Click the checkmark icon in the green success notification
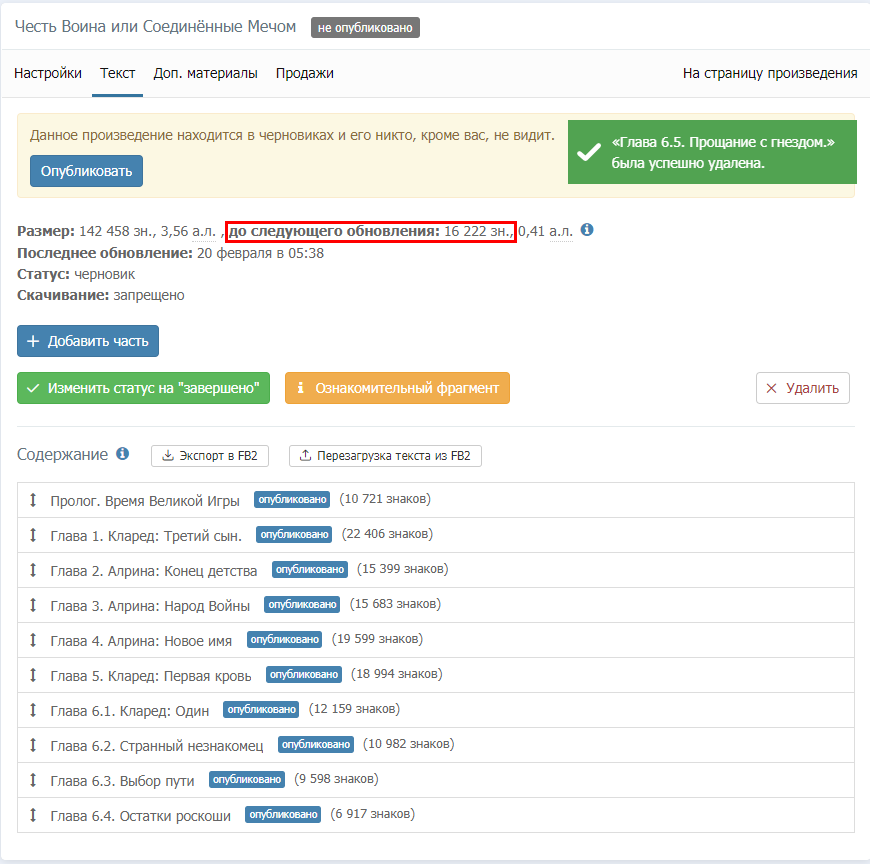The width and height of the screenshot is (870, 864). coord(589,152)
